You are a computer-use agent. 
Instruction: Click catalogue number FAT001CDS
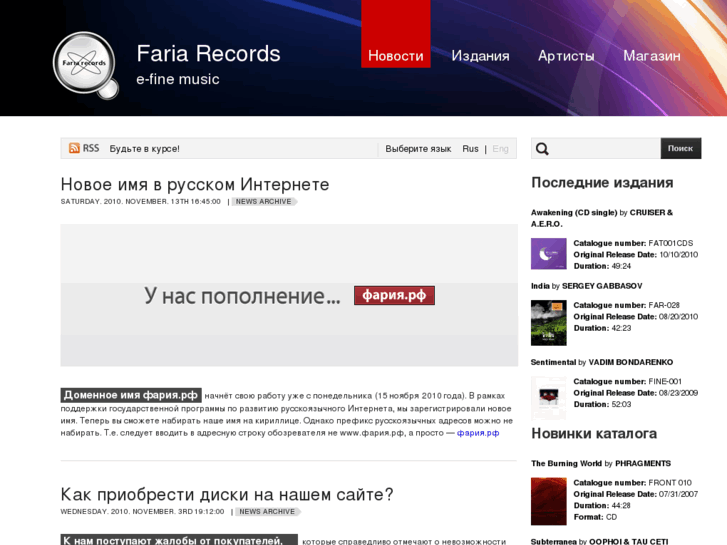(670, 243)
